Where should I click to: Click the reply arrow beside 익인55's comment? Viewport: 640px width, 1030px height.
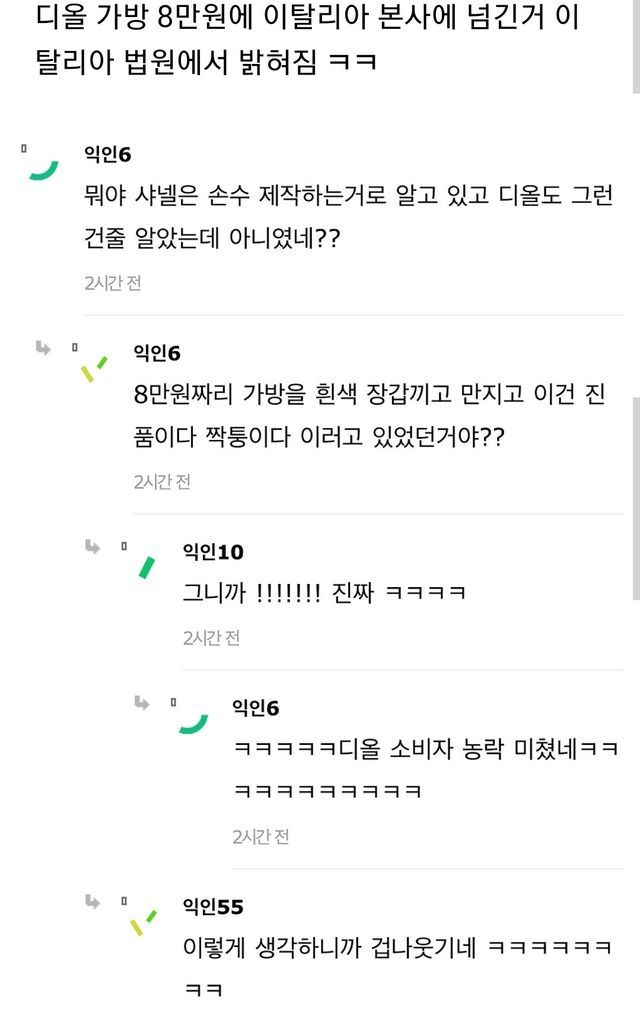pyautogui.click(x=92, y=902)
